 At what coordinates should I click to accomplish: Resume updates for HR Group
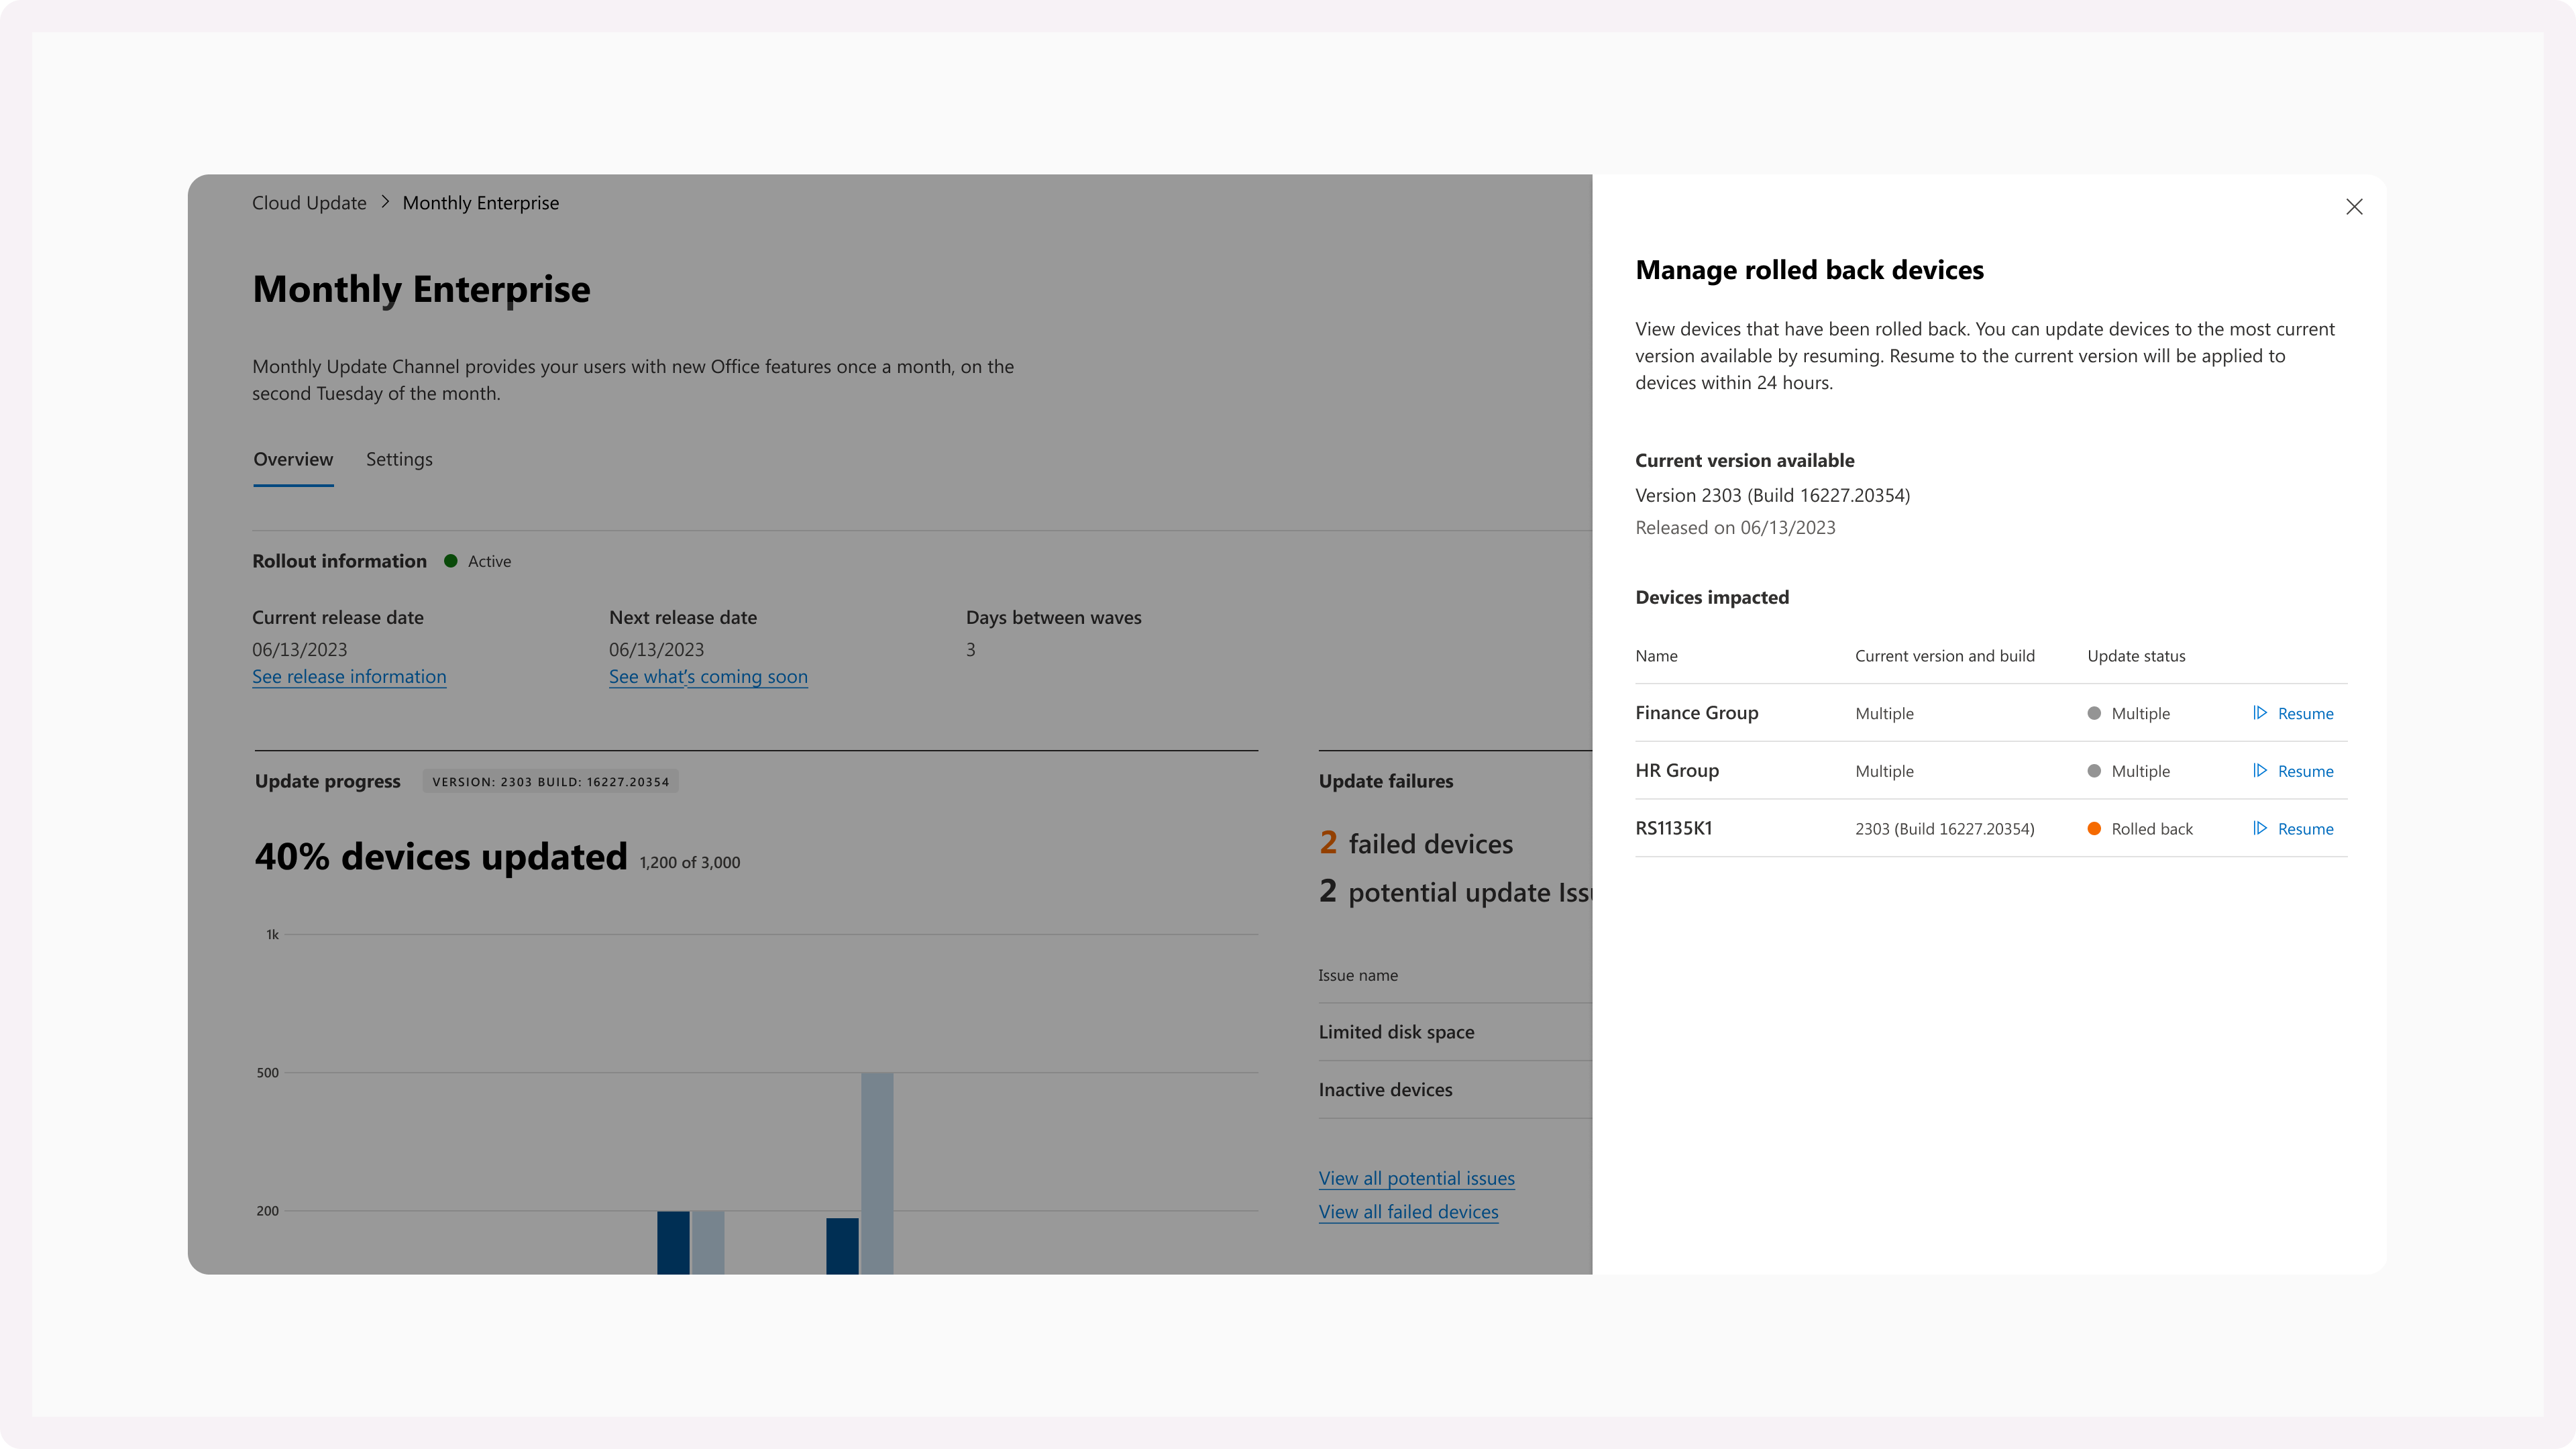pos(2292,771)
